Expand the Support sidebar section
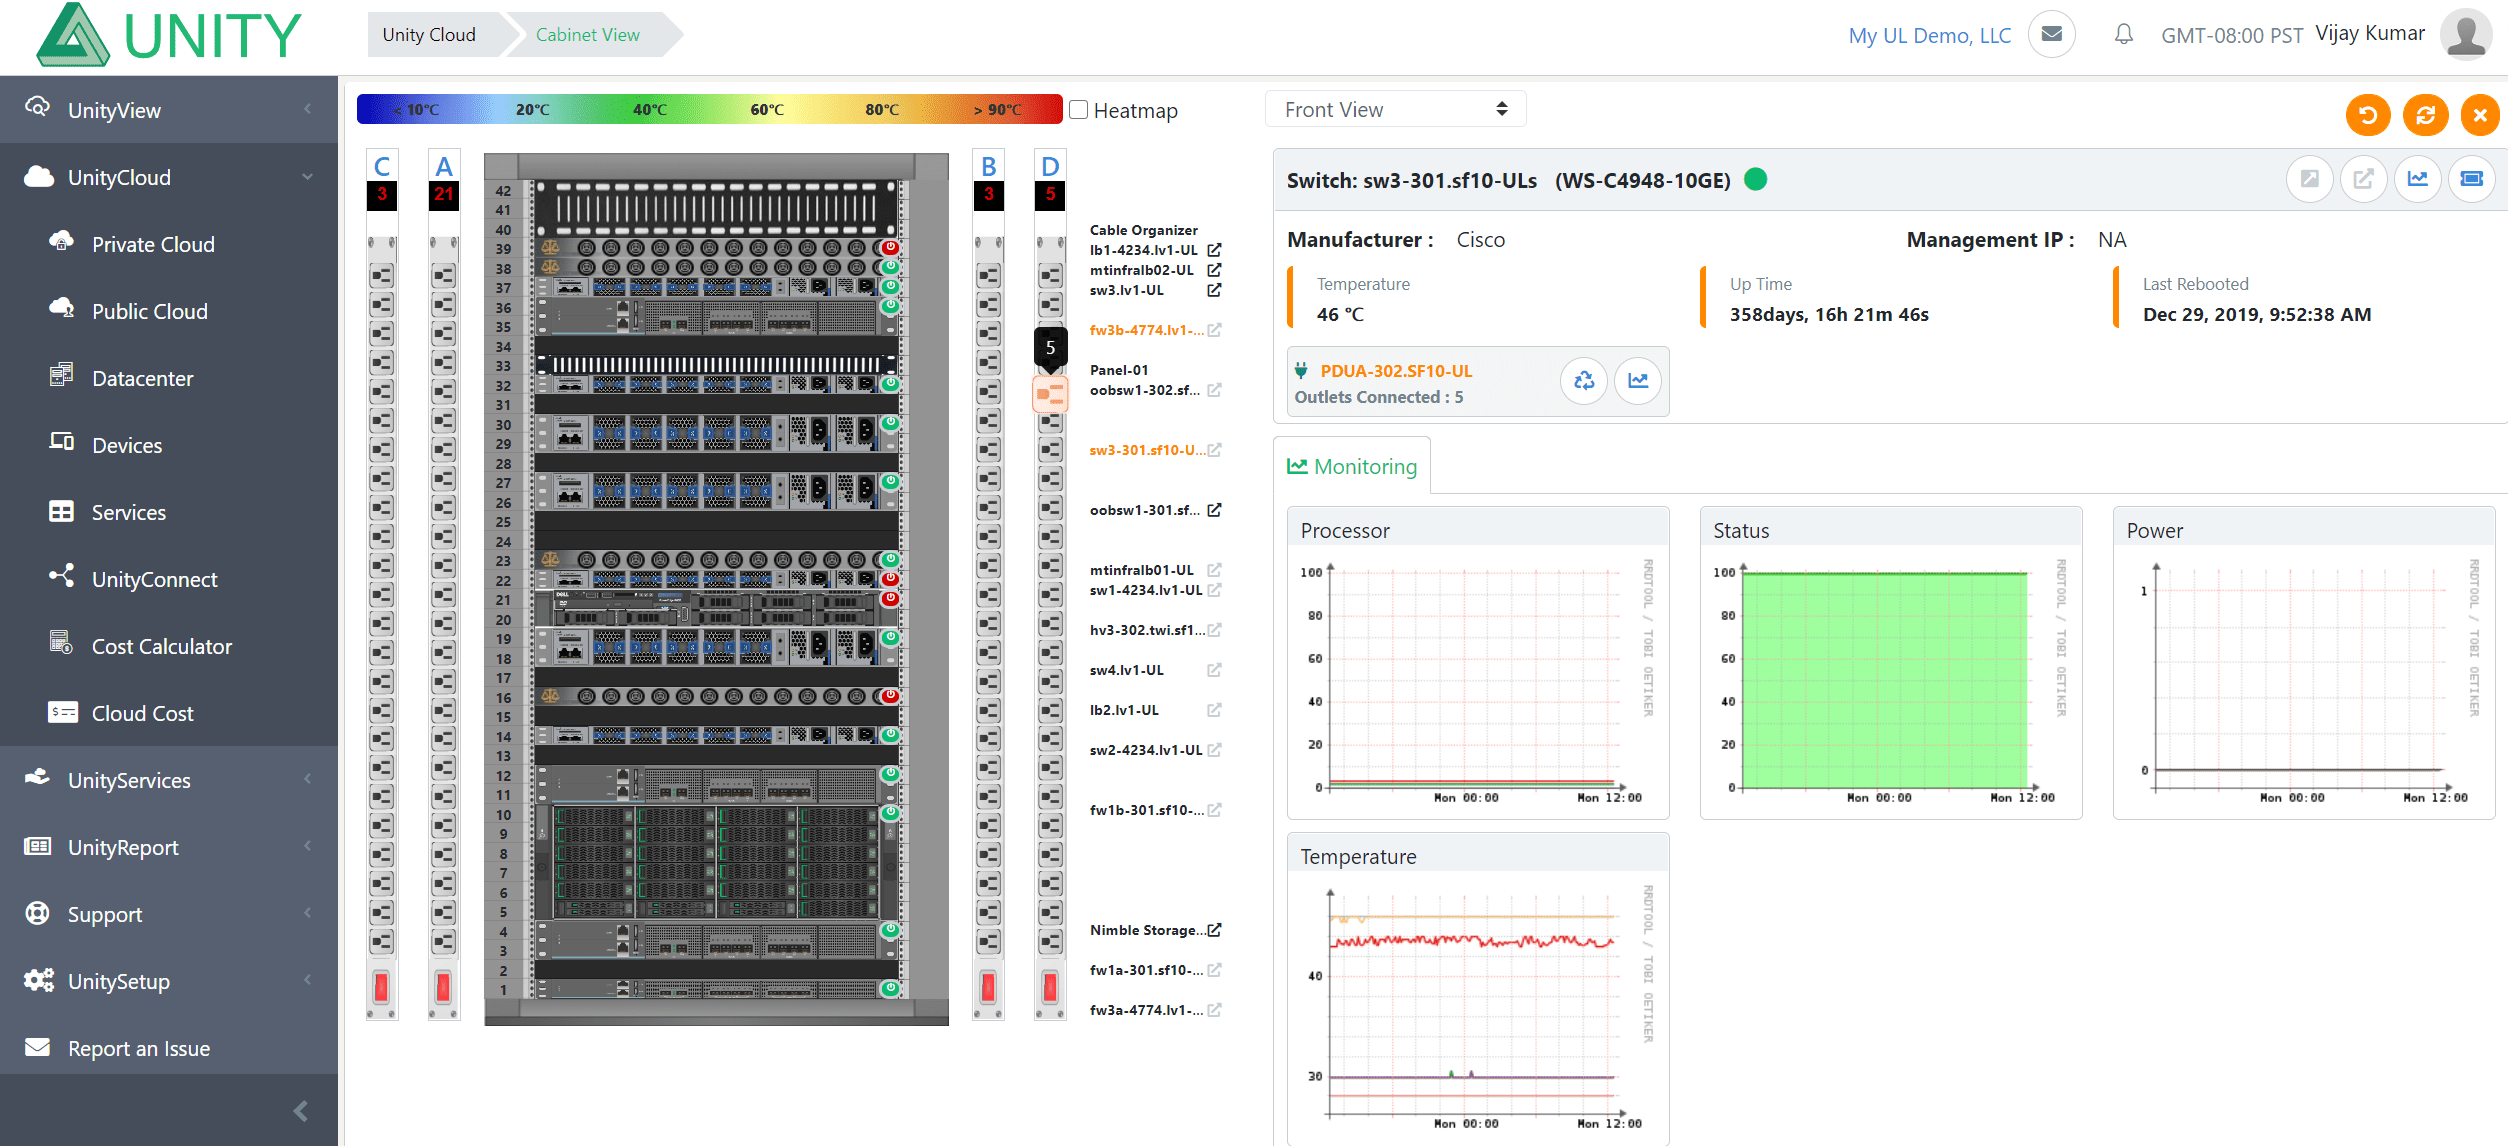 pos(169,914)
